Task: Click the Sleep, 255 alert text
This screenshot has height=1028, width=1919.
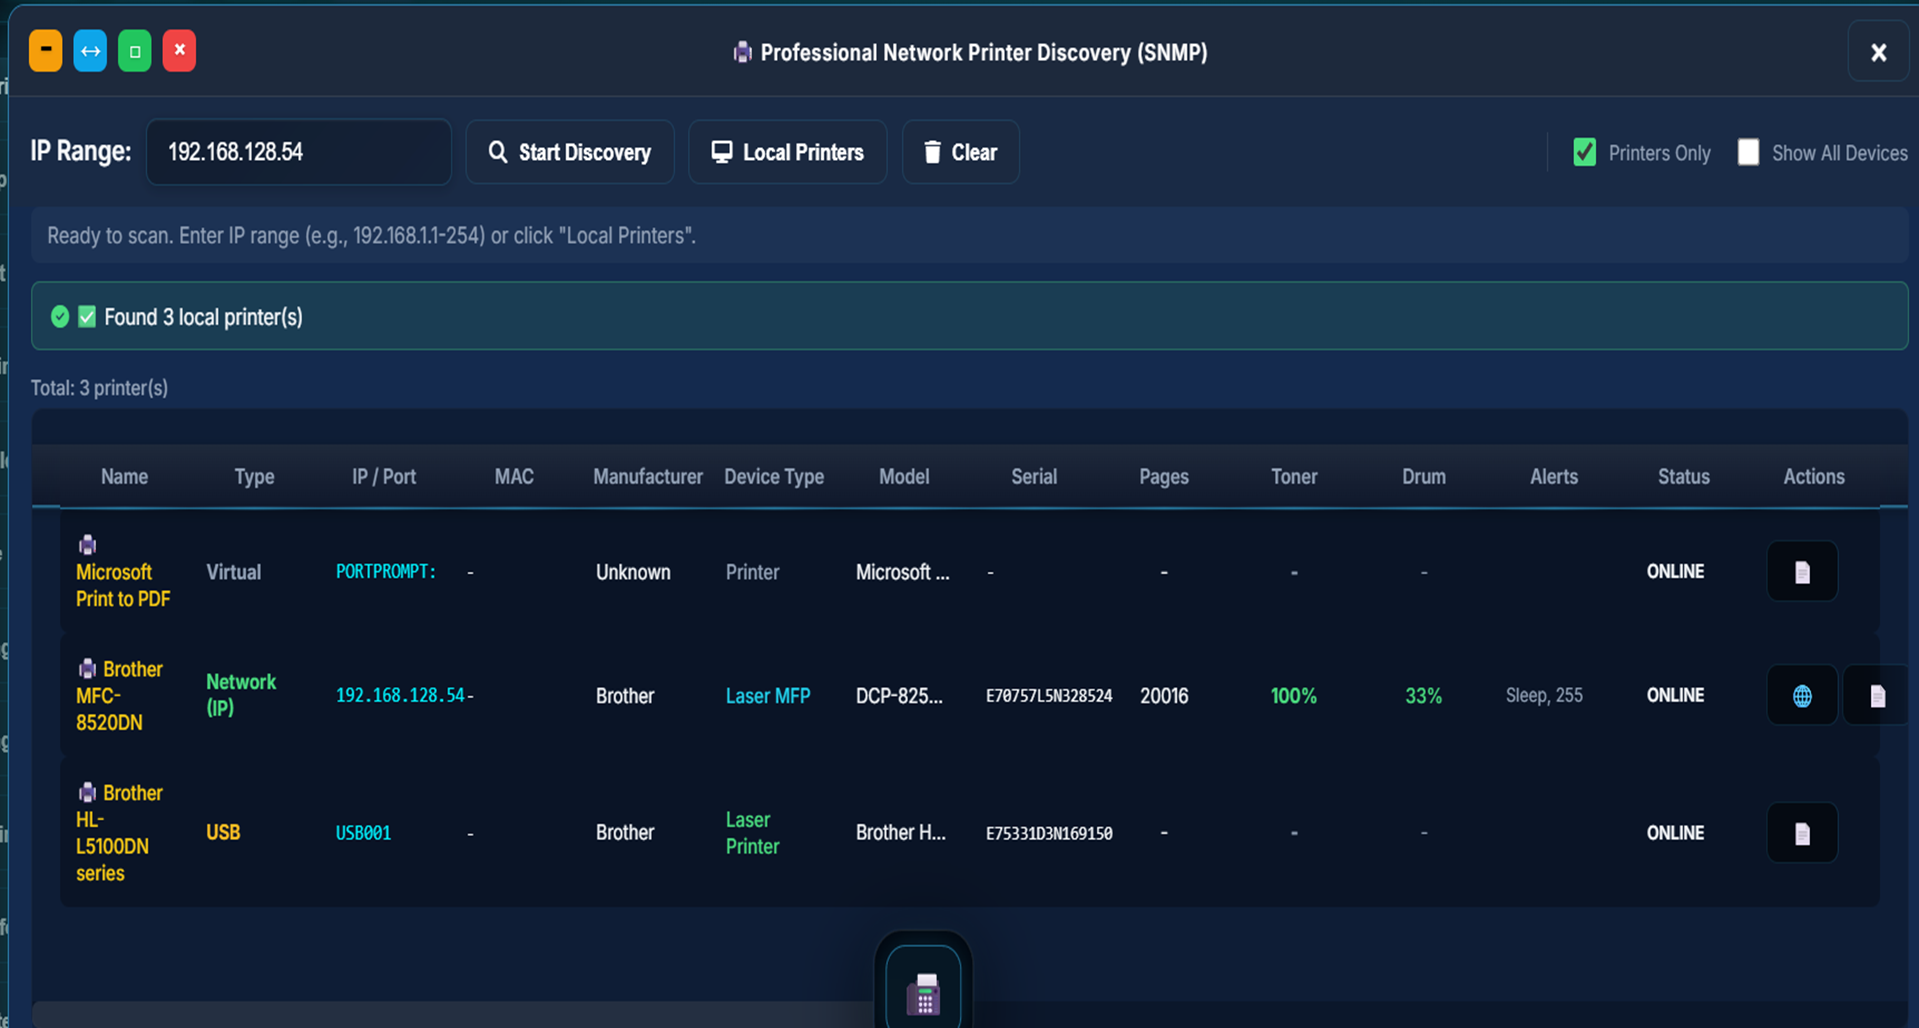Action: 1544,695
